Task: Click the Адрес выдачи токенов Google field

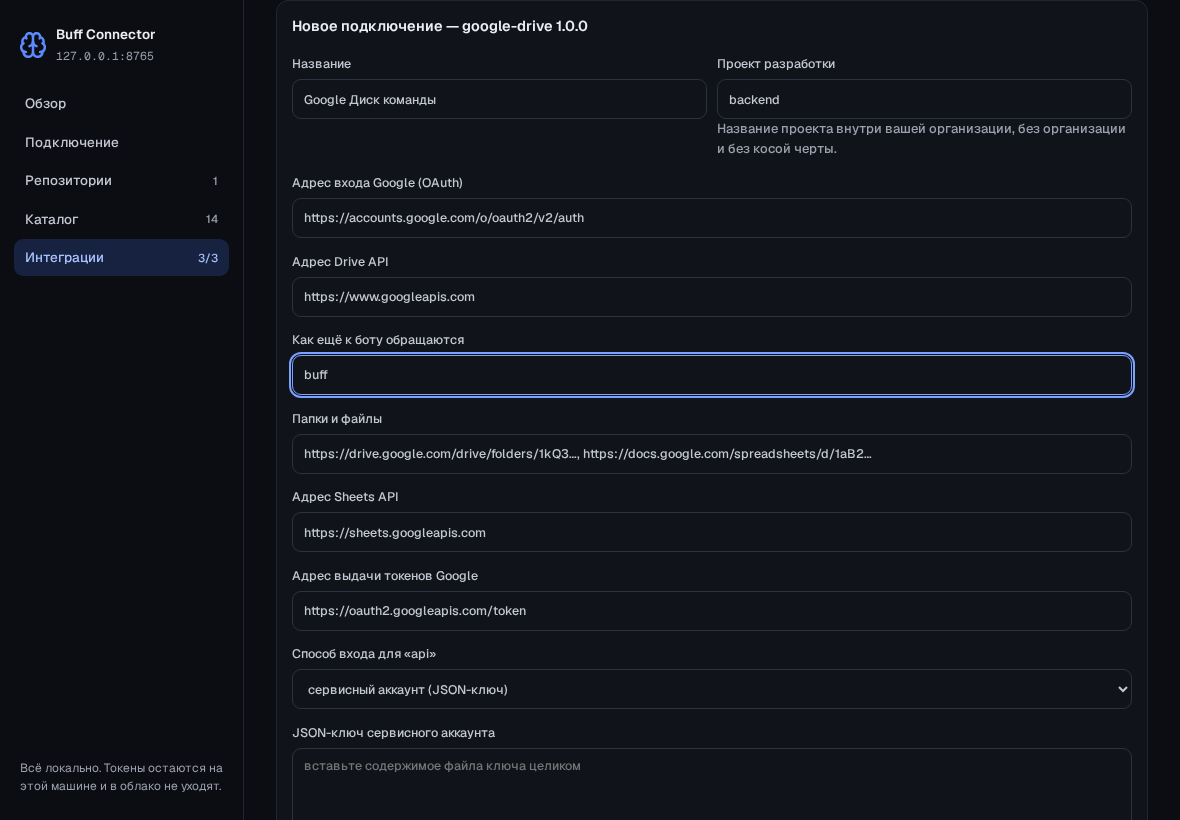Action: [x=711, y=611]
